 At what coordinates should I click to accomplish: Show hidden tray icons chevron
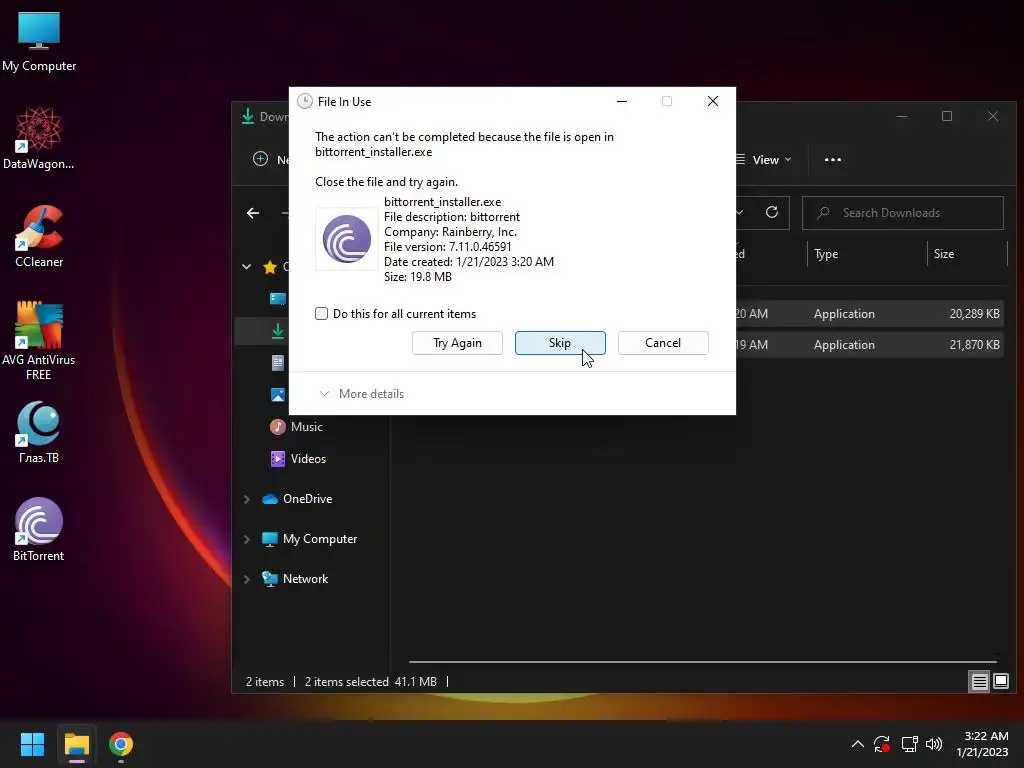[x=857, y=744]
